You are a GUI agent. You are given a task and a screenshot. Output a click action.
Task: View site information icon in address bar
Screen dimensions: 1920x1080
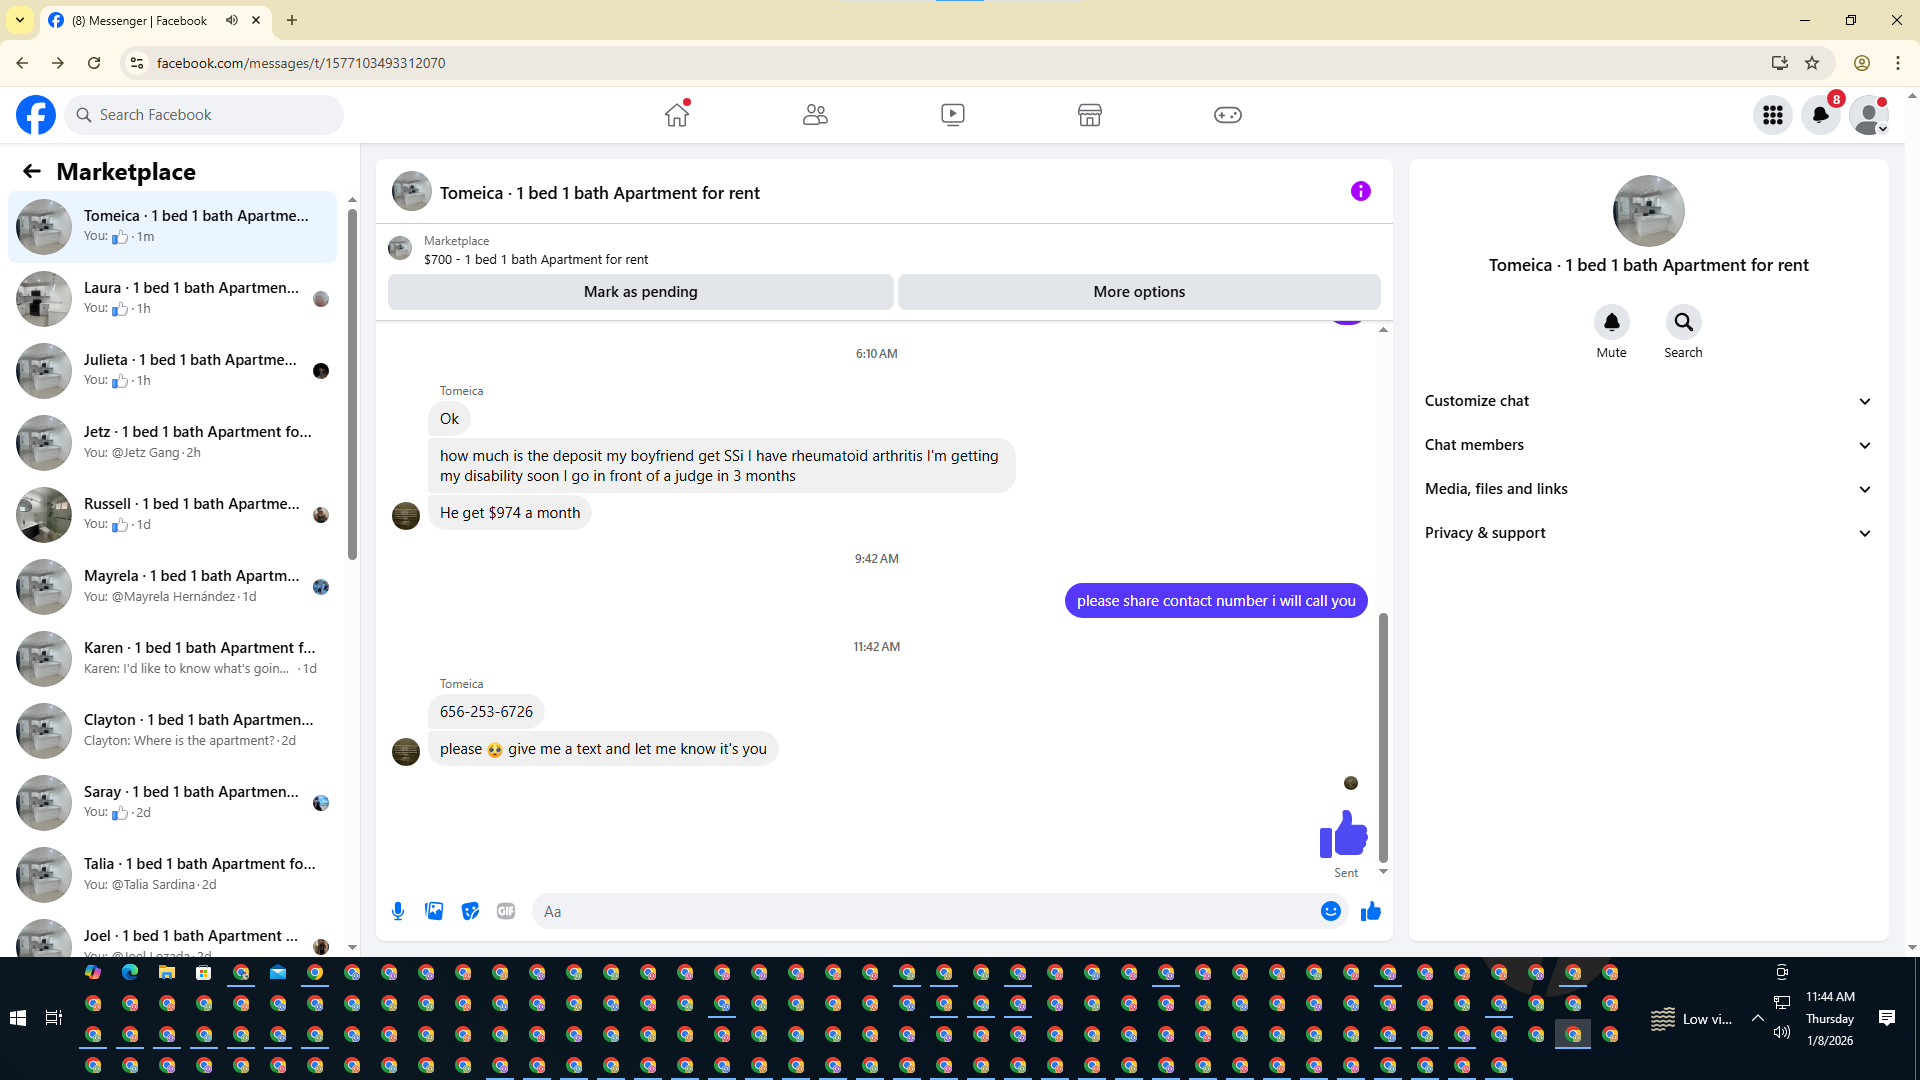[137, 63]
